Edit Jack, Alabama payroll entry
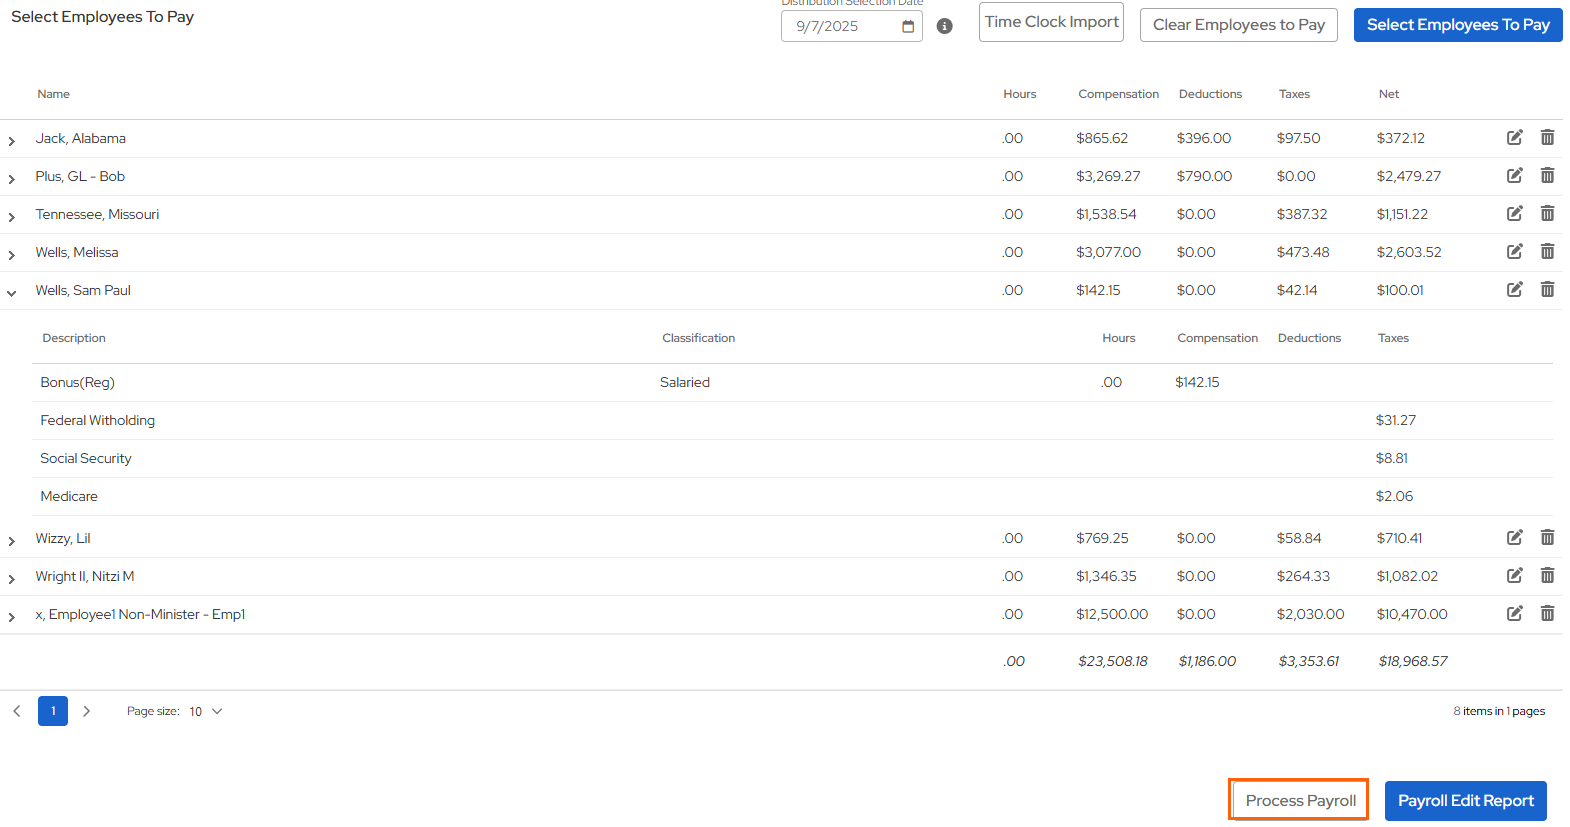Viewport: 1570px width, 827px height. (1514, 138)
